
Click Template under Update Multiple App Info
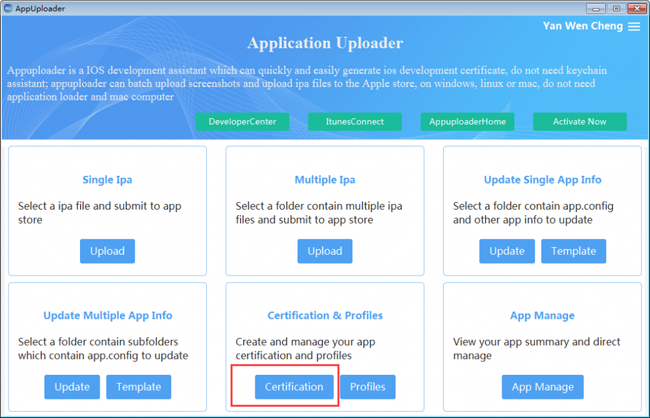click(x=138, y=387)
